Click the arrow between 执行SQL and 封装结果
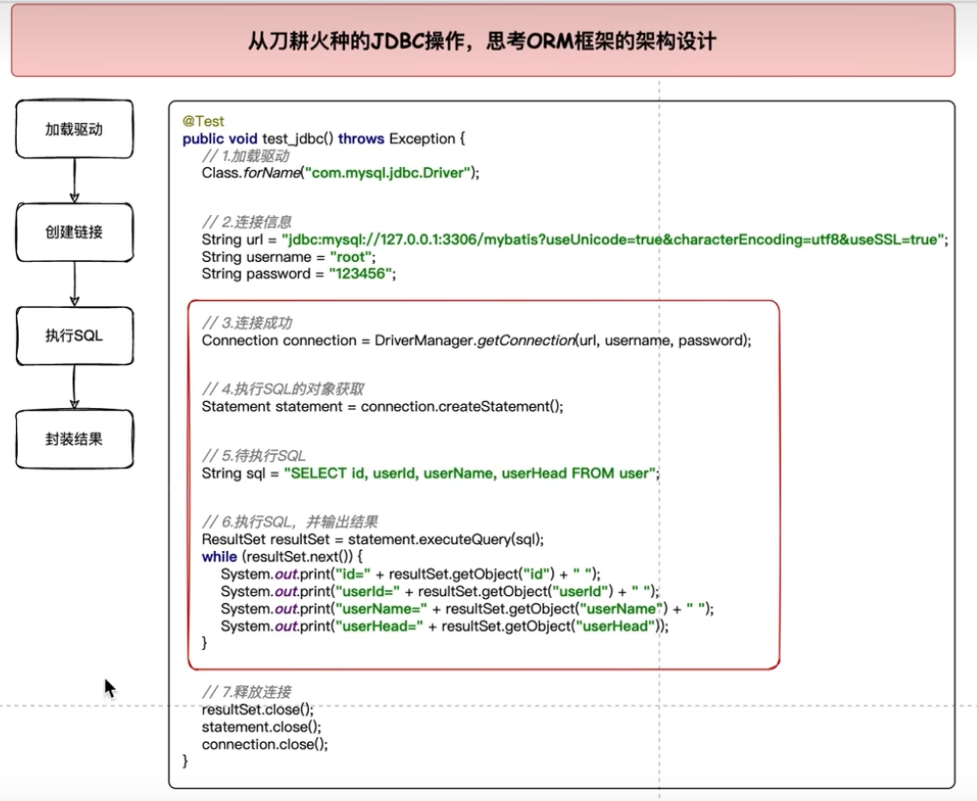 click(x=74, y=386)
